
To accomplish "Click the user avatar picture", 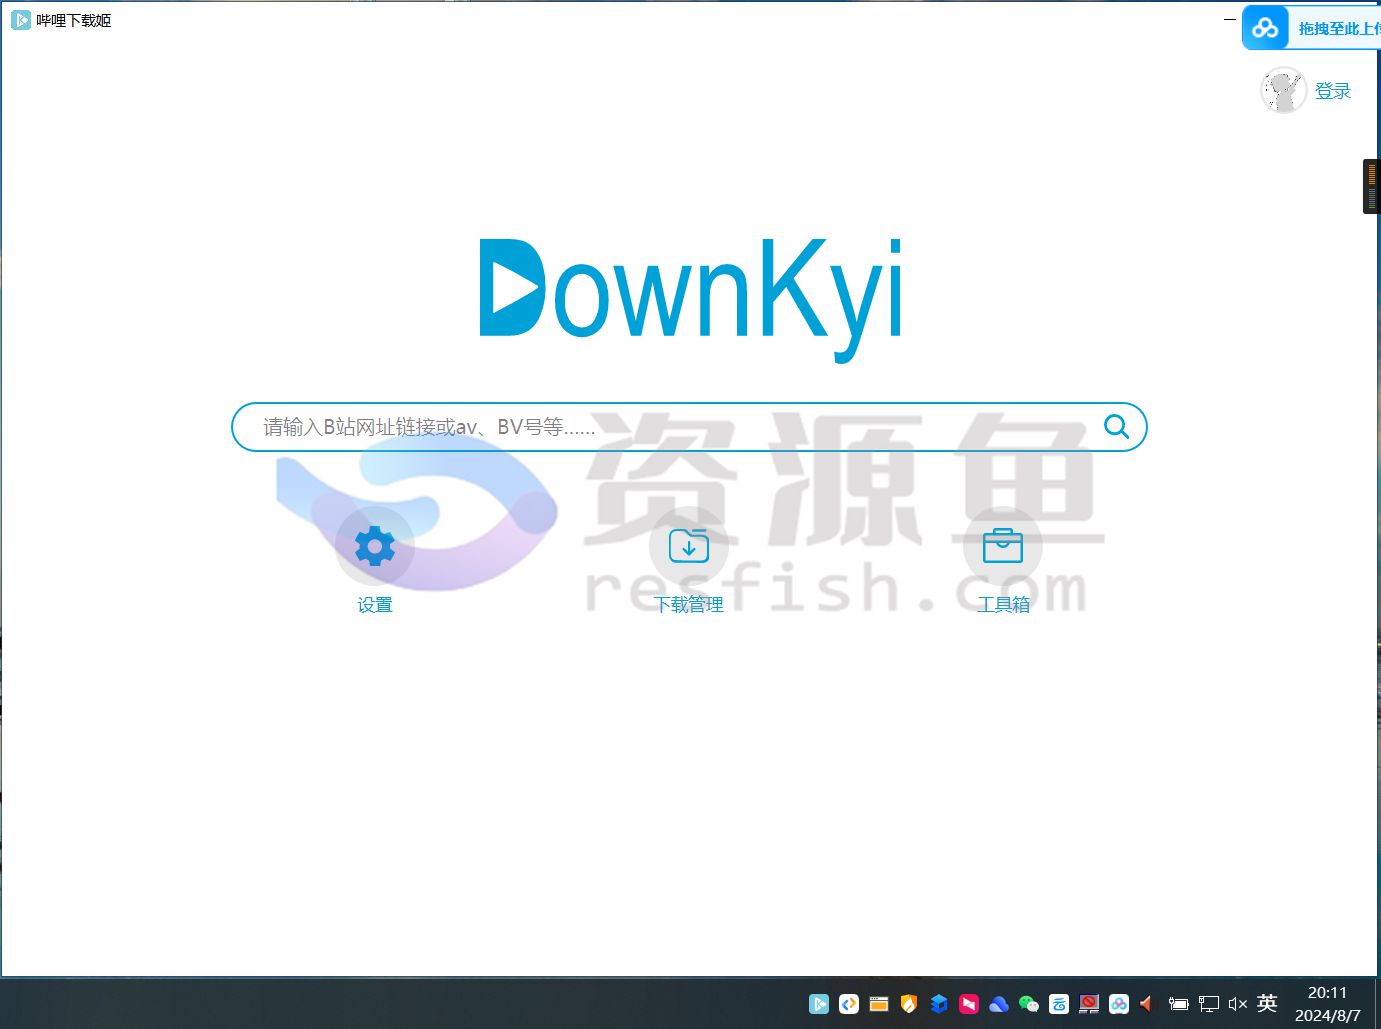I will tap(1283, 91).
